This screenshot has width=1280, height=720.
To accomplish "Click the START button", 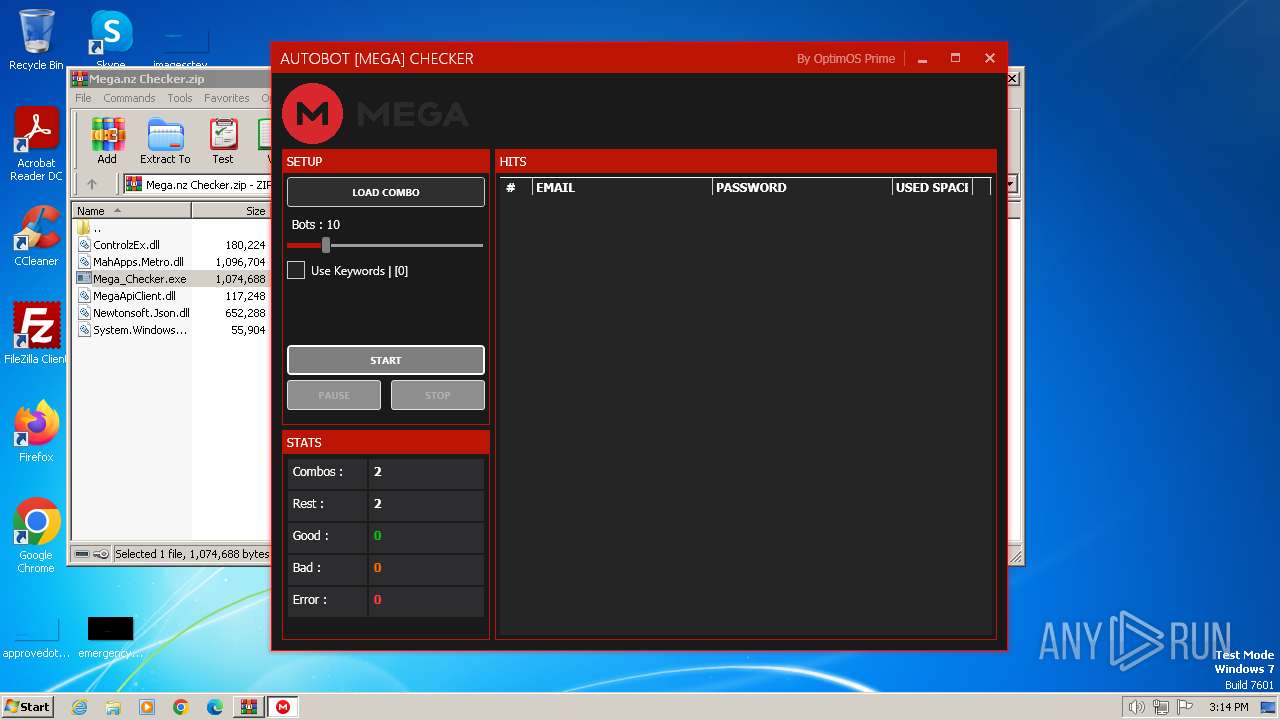I will 386,360.
